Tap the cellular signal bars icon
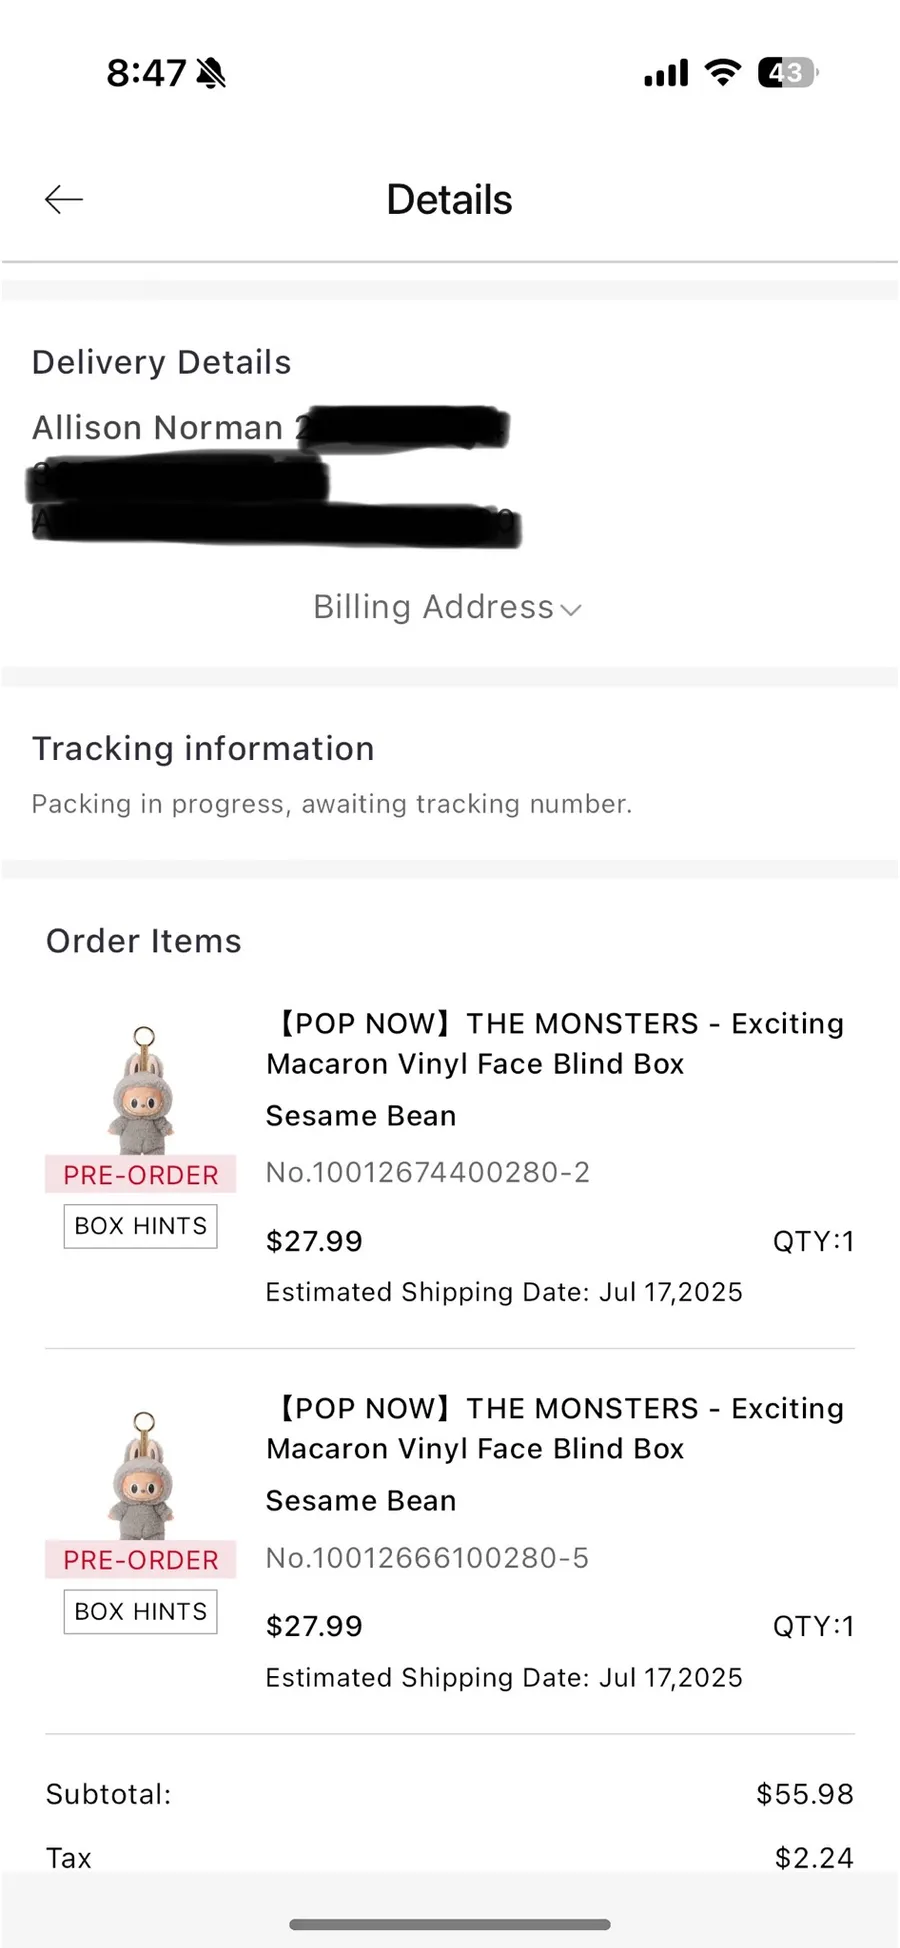 pos(666,73)
